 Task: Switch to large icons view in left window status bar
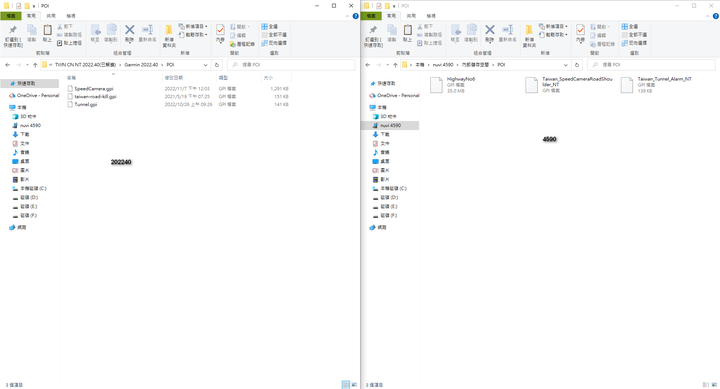(354, 384)
